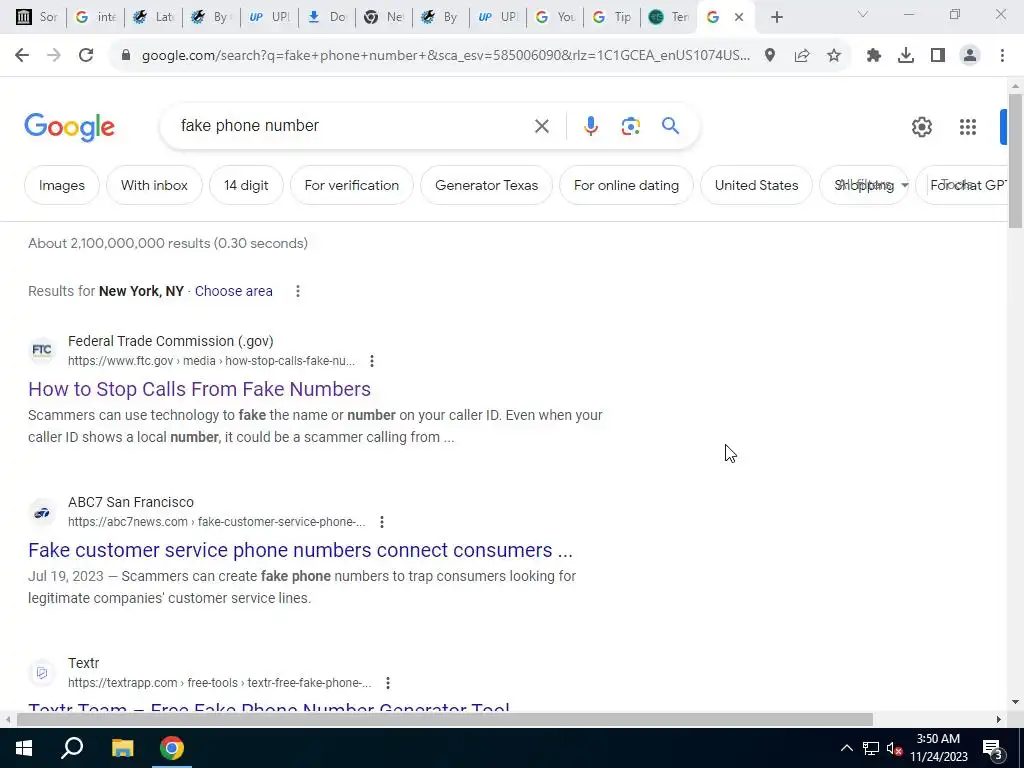Select the 14 digit chip
Viewport: 1024px width, 768px height.
tap(246, 185)
